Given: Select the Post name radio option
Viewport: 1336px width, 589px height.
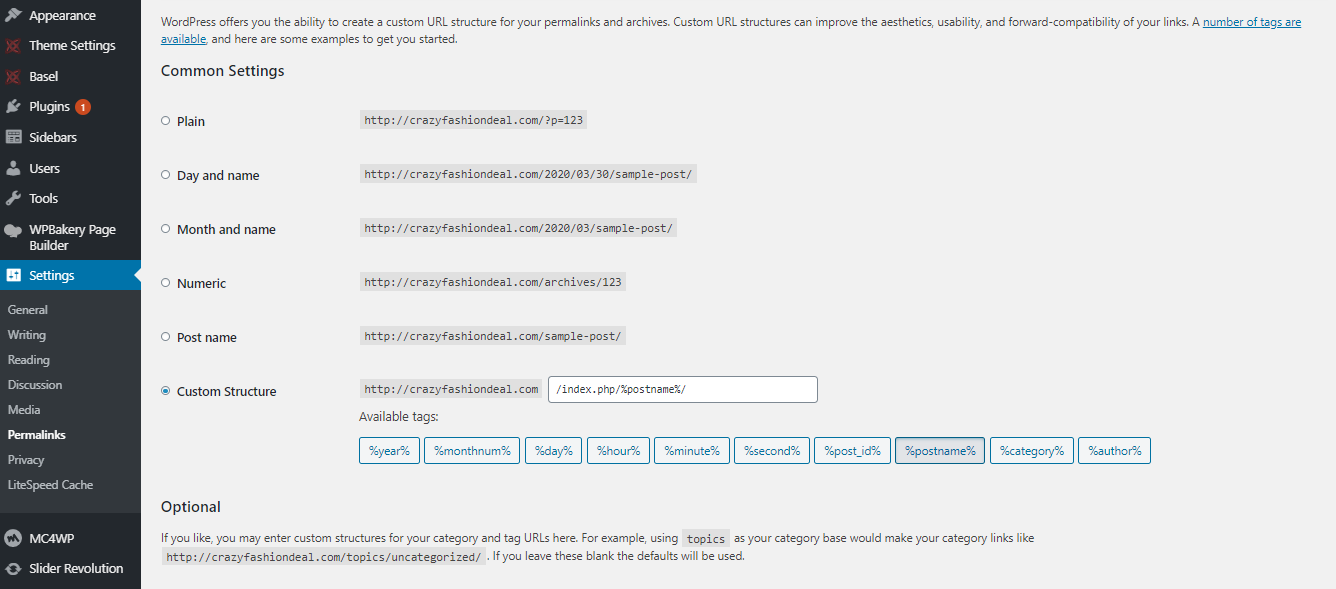Looking at the screenshot, I should point(166,336).
